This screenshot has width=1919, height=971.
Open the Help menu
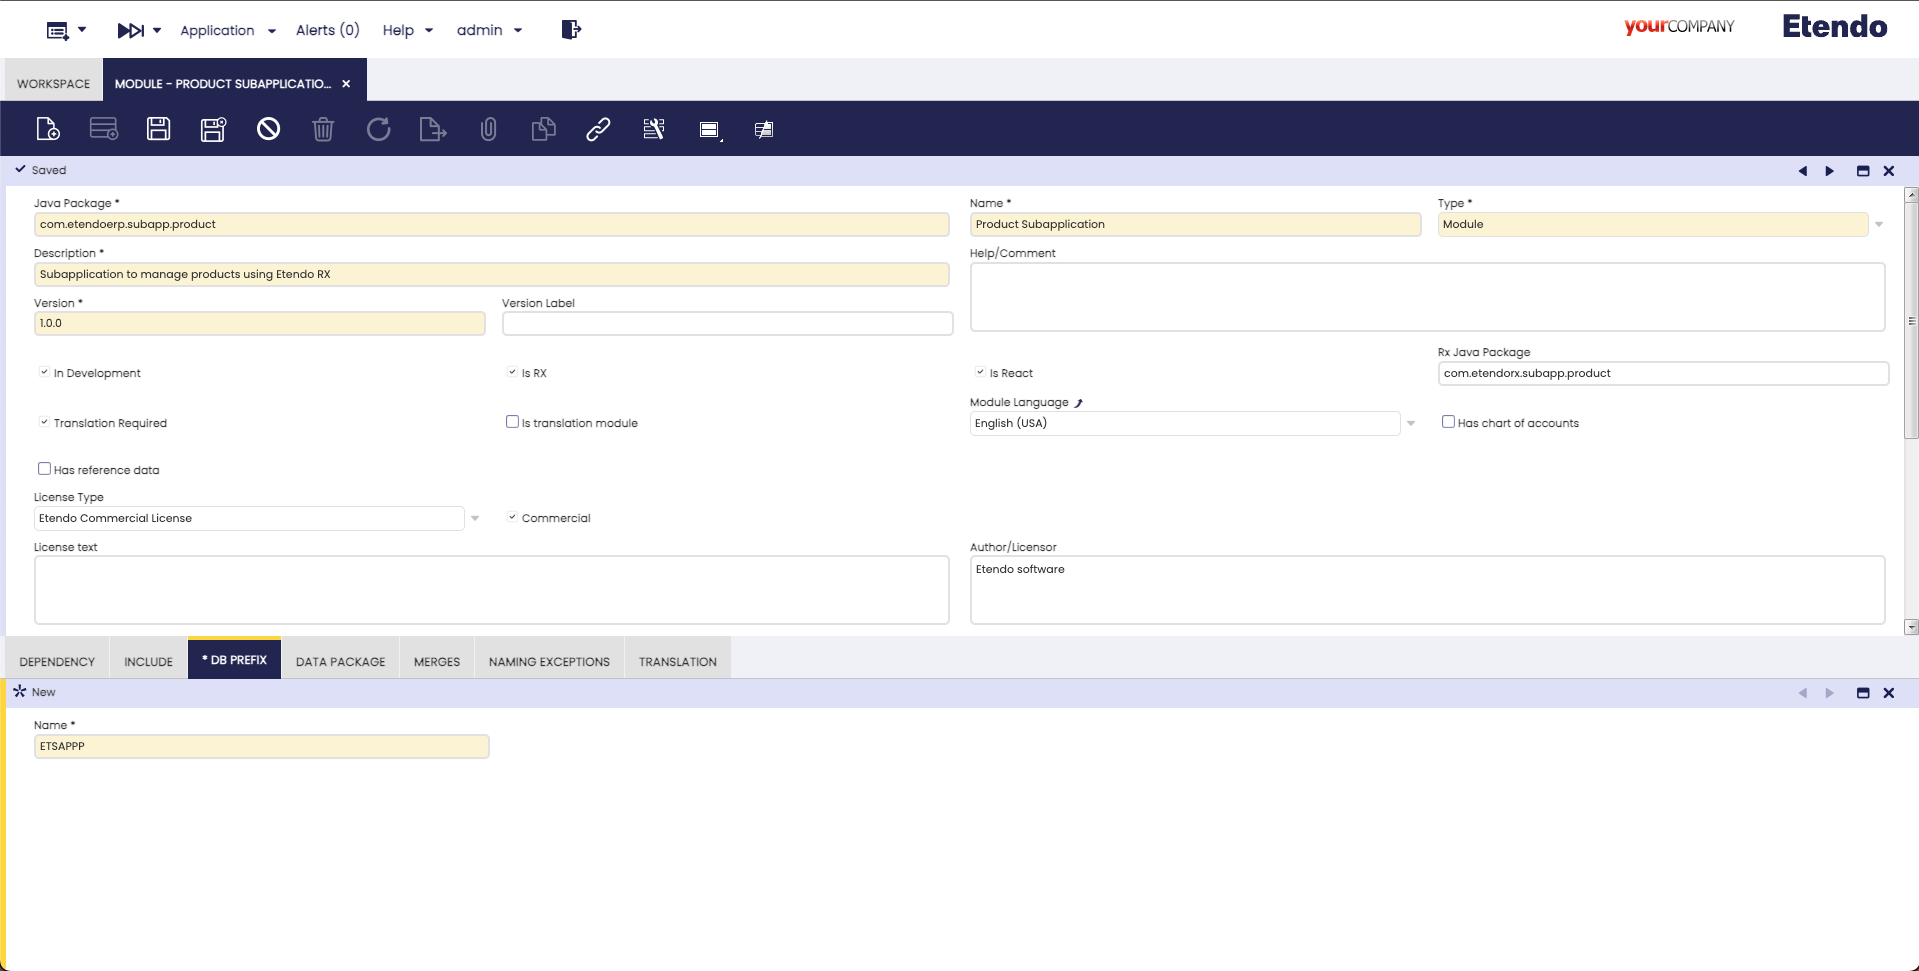click(x=407, y=30)
